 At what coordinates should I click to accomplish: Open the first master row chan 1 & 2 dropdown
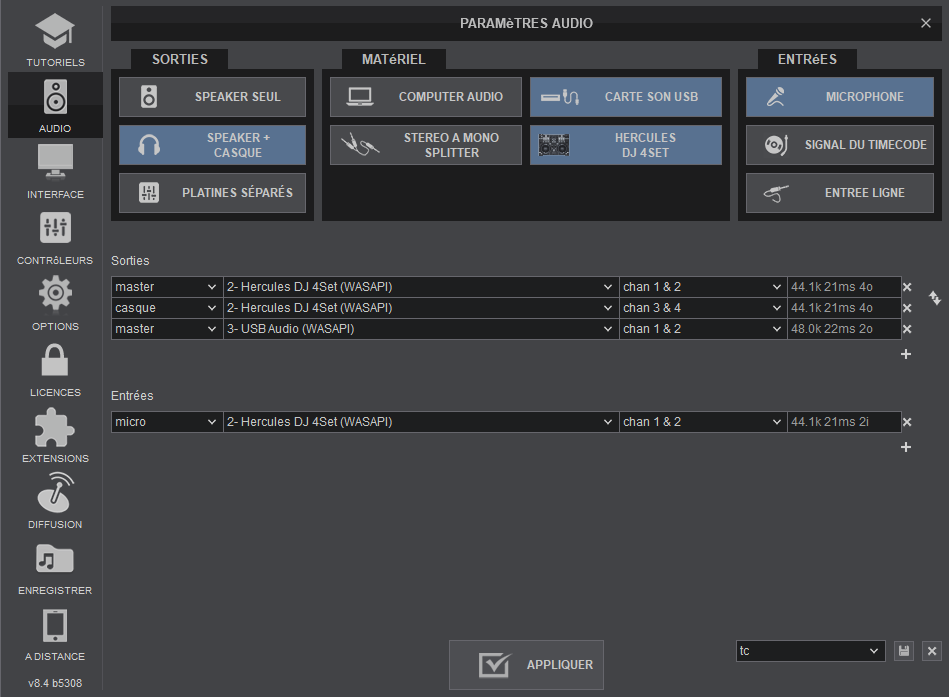[x=703, y=287]
